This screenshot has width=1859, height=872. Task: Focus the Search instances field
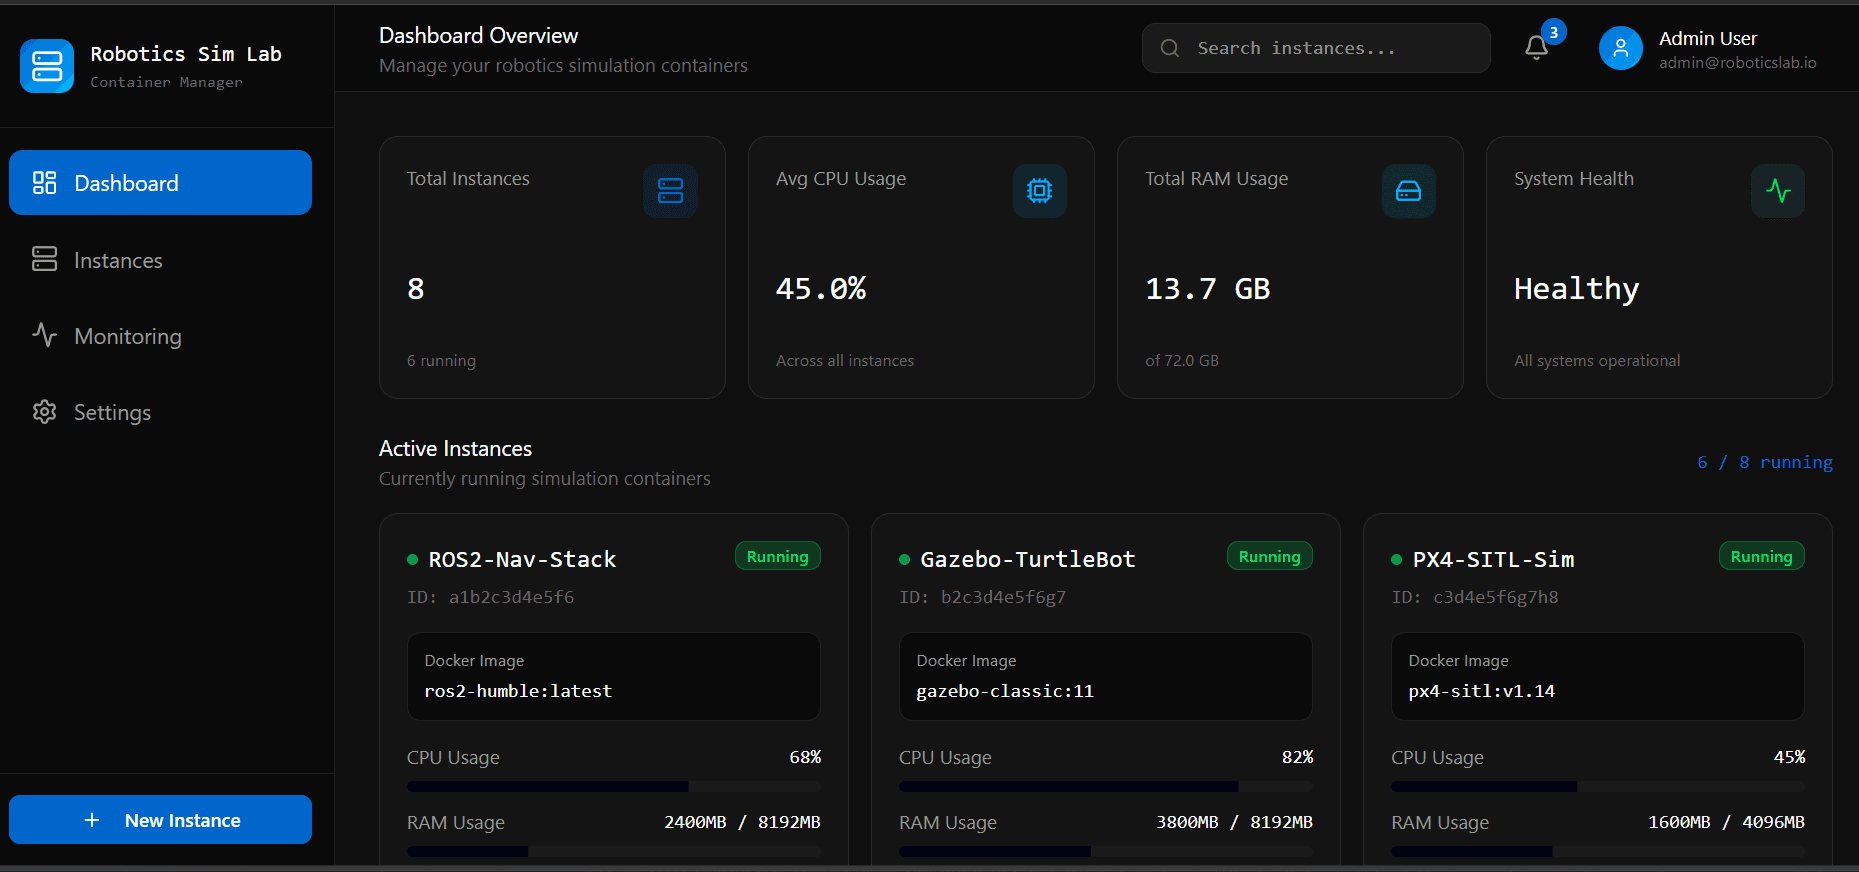tap(1330, 48)
